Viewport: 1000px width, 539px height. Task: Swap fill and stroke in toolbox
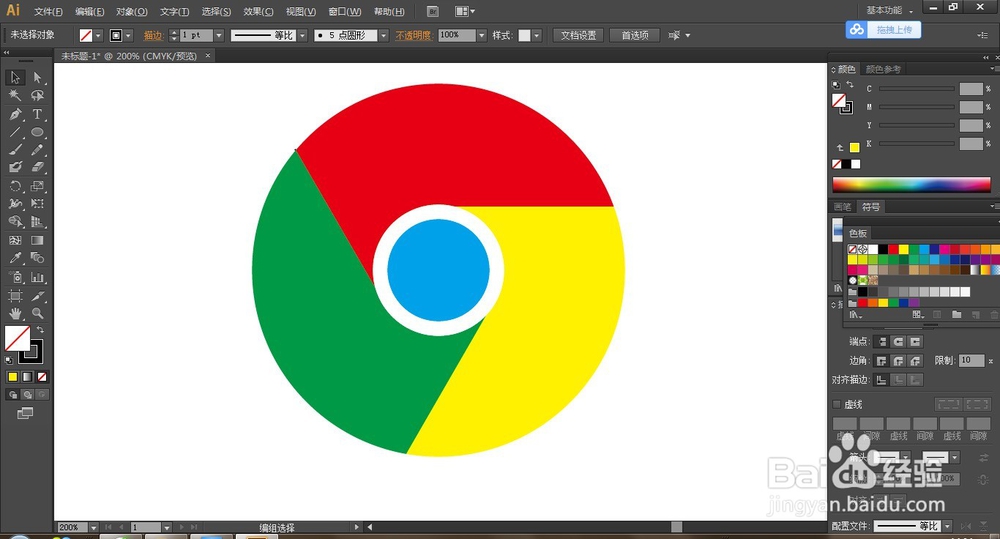pyautogui.click(x=40, y=330)
